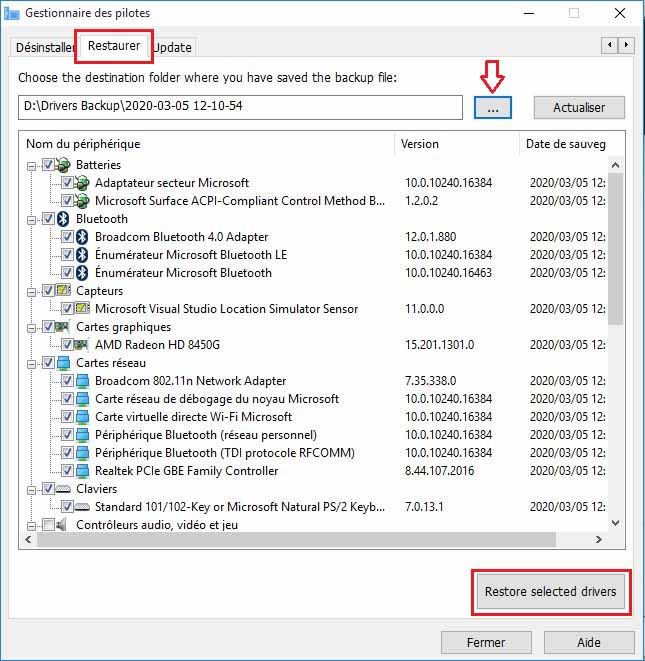Click the list's scroll left arrow
The image size is (645, 661).
pos(28,540)
